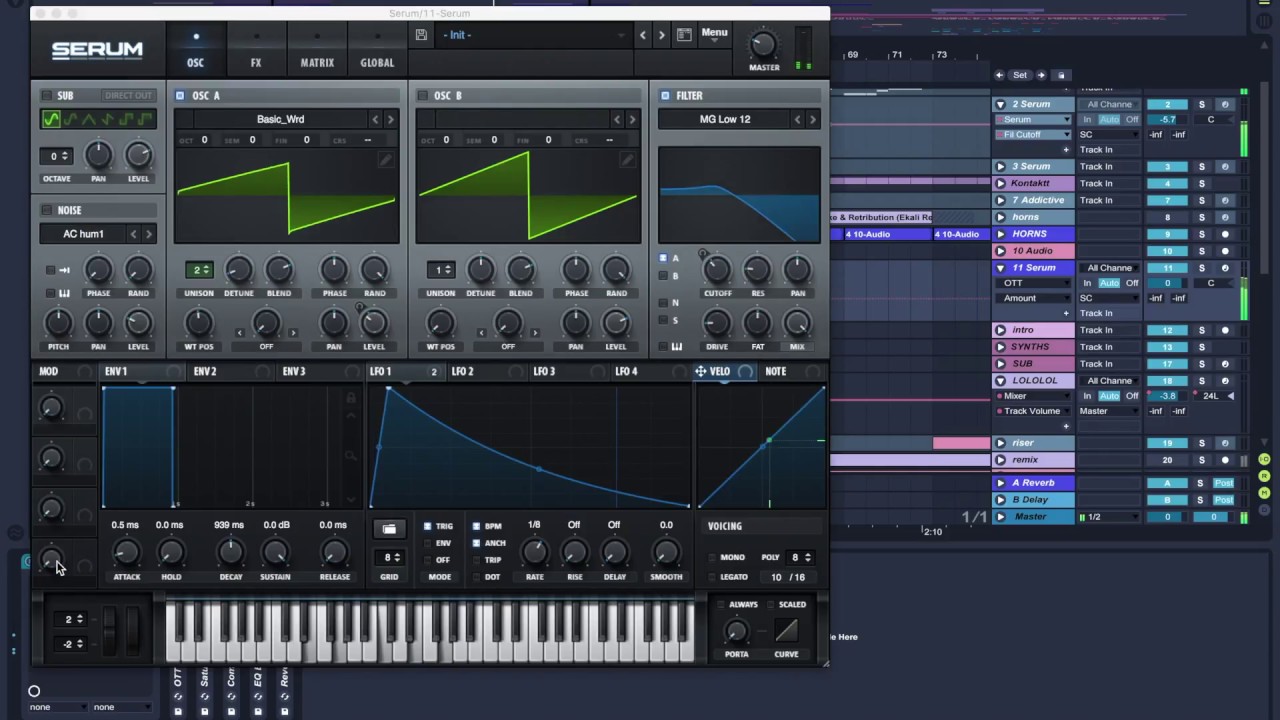1280x720 pixels.
Task: Open the preset browser icon
Action: point(684,35)
